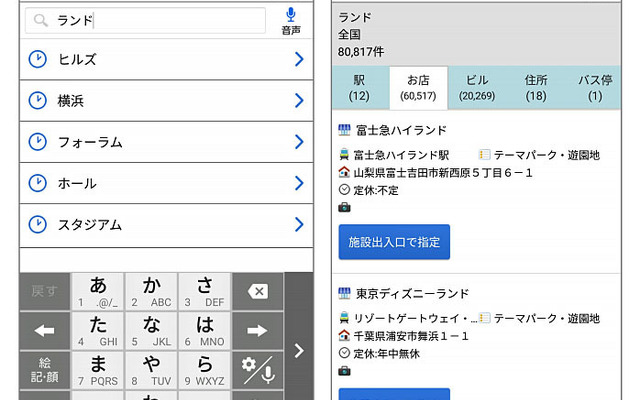This screenshot has height=400, width=640.
Task: Select history suggestion フォーラム
Action: pos(167,142)
